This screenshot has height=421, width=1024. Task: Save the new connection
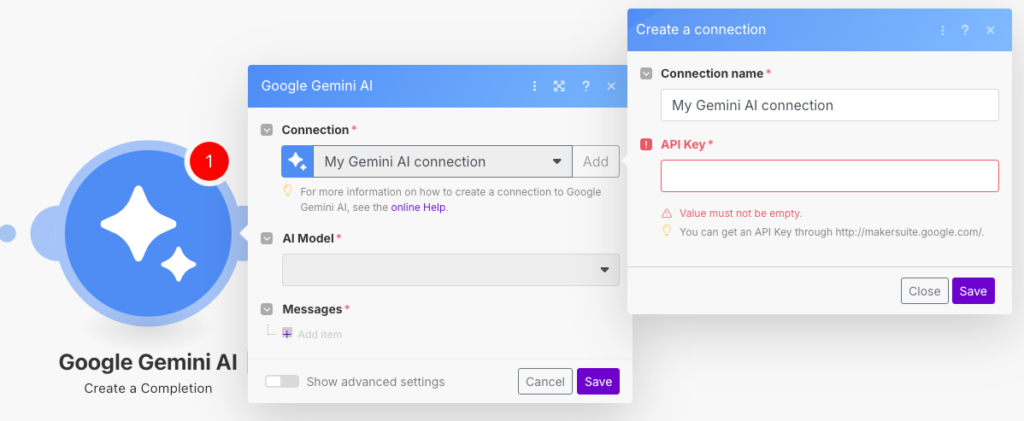[x=973, y=291]
